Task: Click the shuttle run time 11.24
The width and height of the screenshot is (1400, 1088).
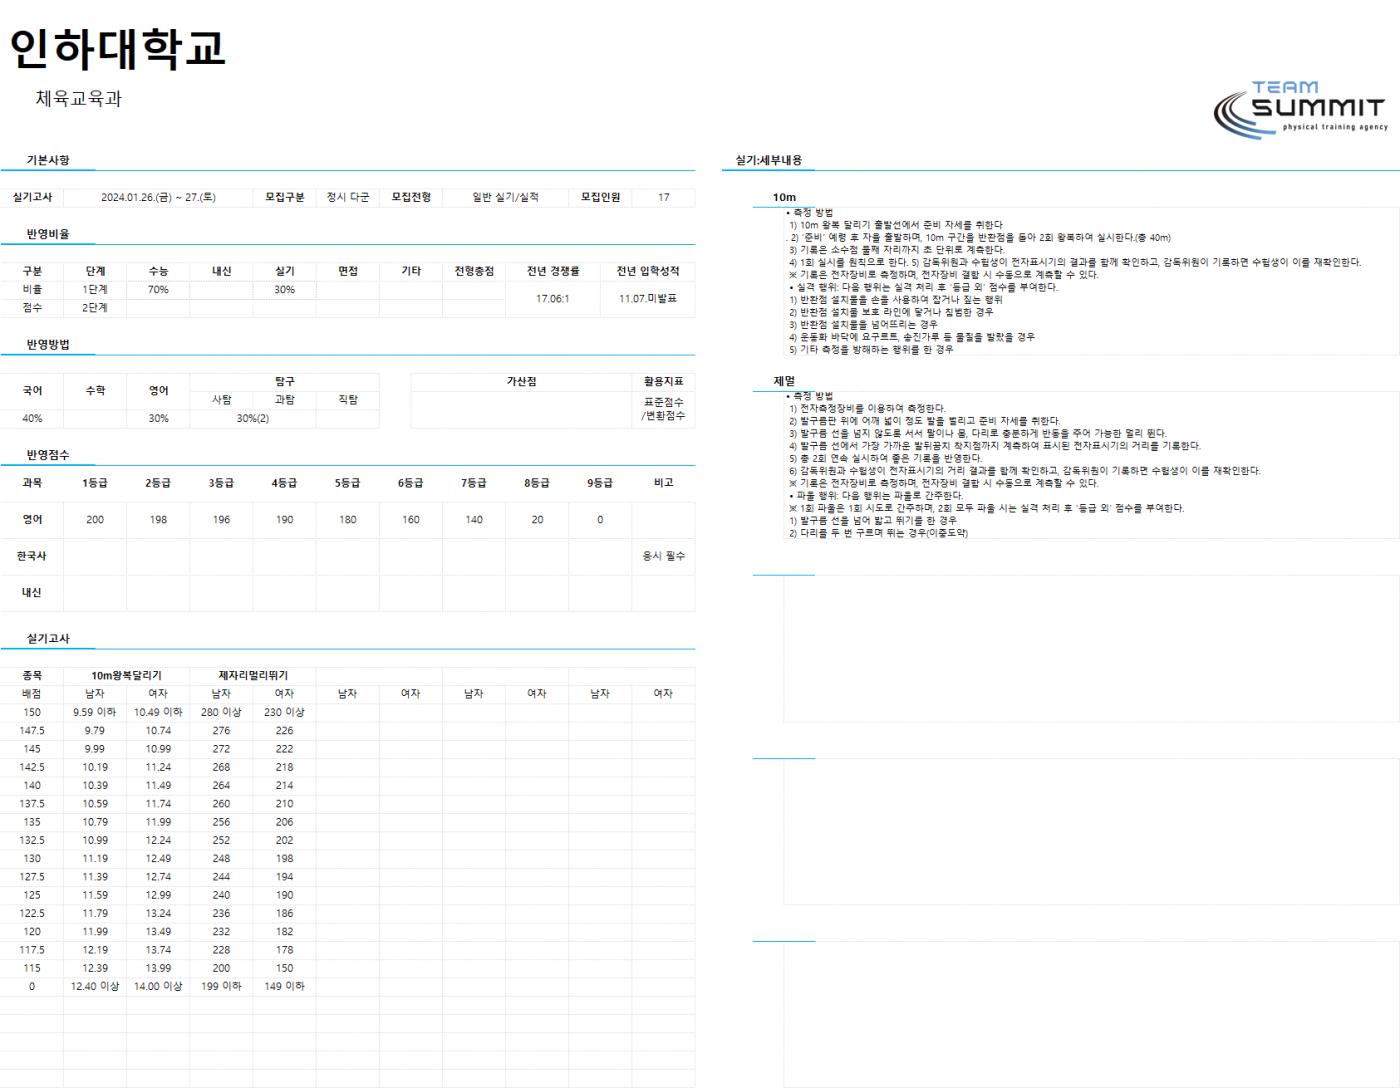Action: [158, 767]
